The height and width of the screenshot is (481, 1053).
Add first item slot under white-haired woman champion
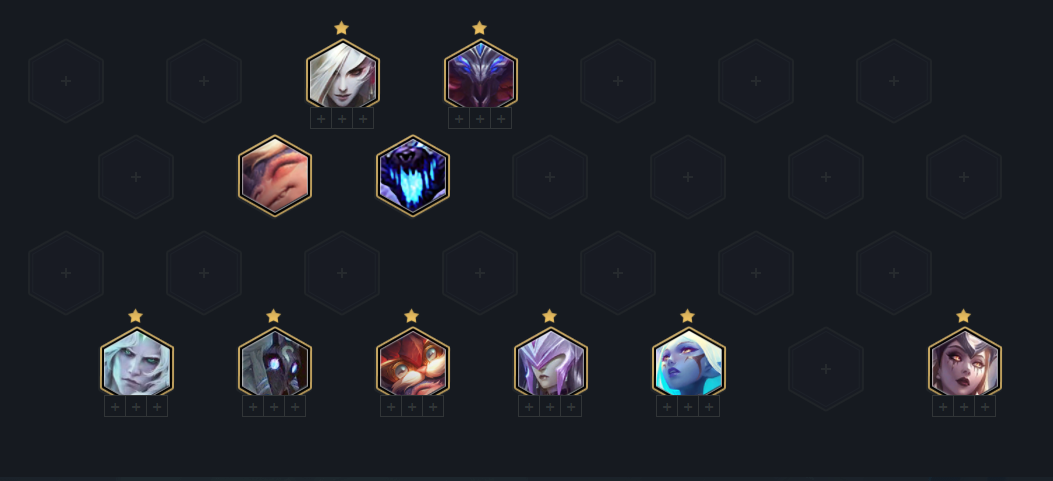pyautogui.click(x=321, y=119)
